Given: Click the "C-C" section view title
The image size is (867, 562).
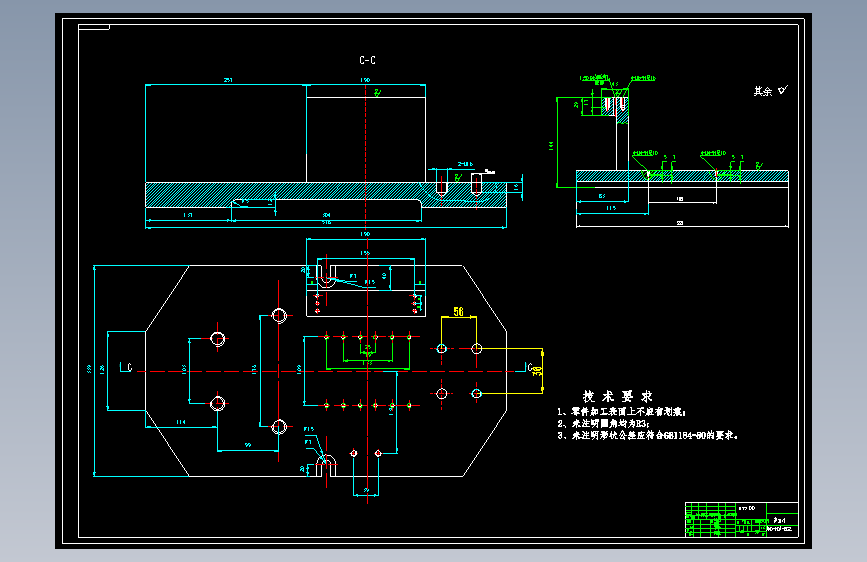Looking at the screenshot, I should coord(367,60).
